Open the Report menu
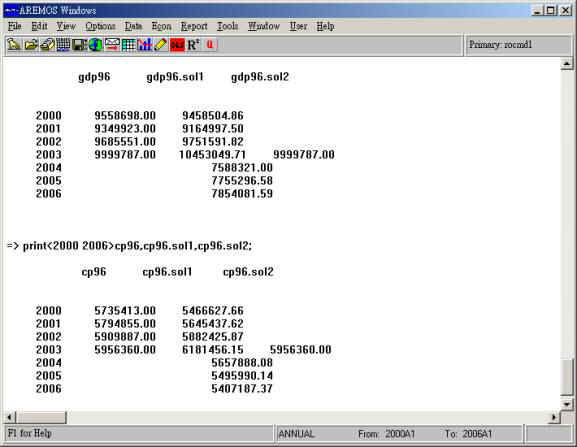Viewport: 577px width, 447px height. pos(194,26)
